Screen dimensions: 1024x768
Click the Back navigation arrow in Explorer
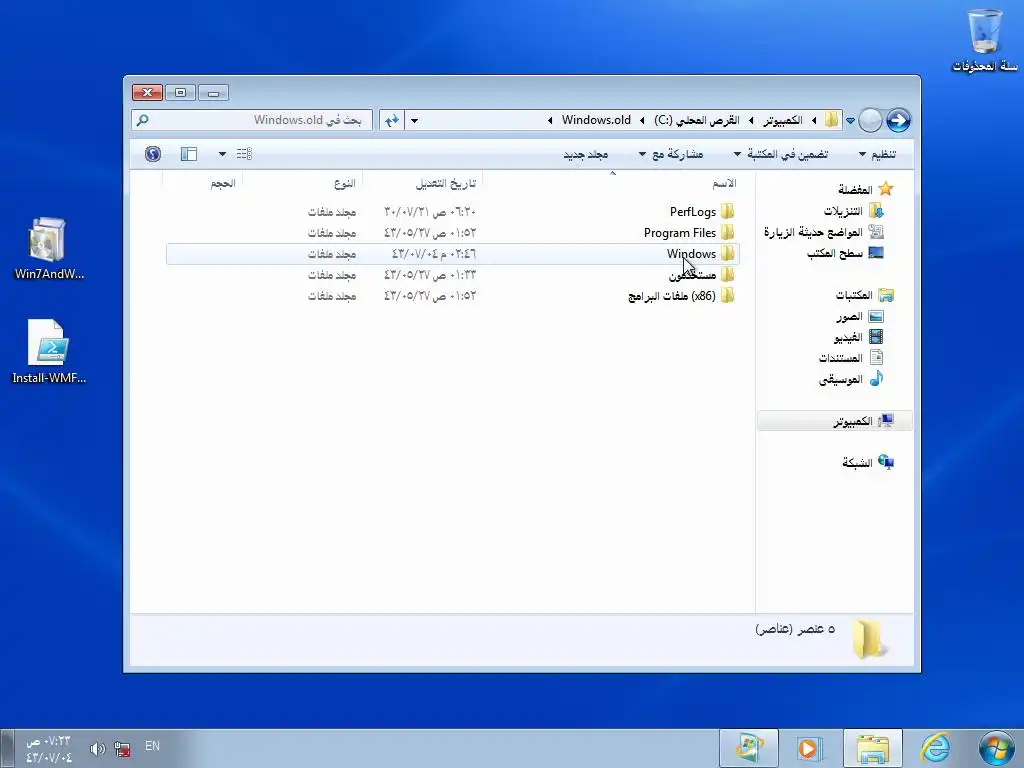pyautogui.click(x=899, y=120)
